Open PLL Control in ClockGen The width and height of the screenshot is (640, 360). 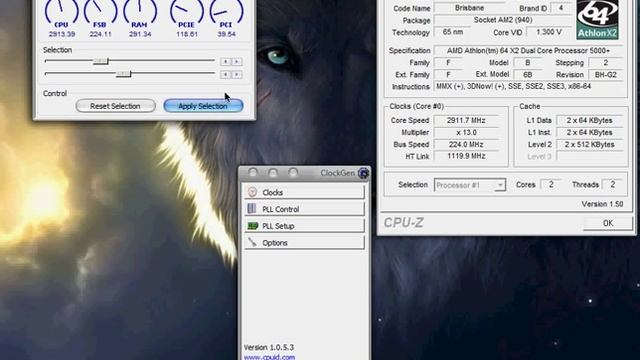coord(304,209)
